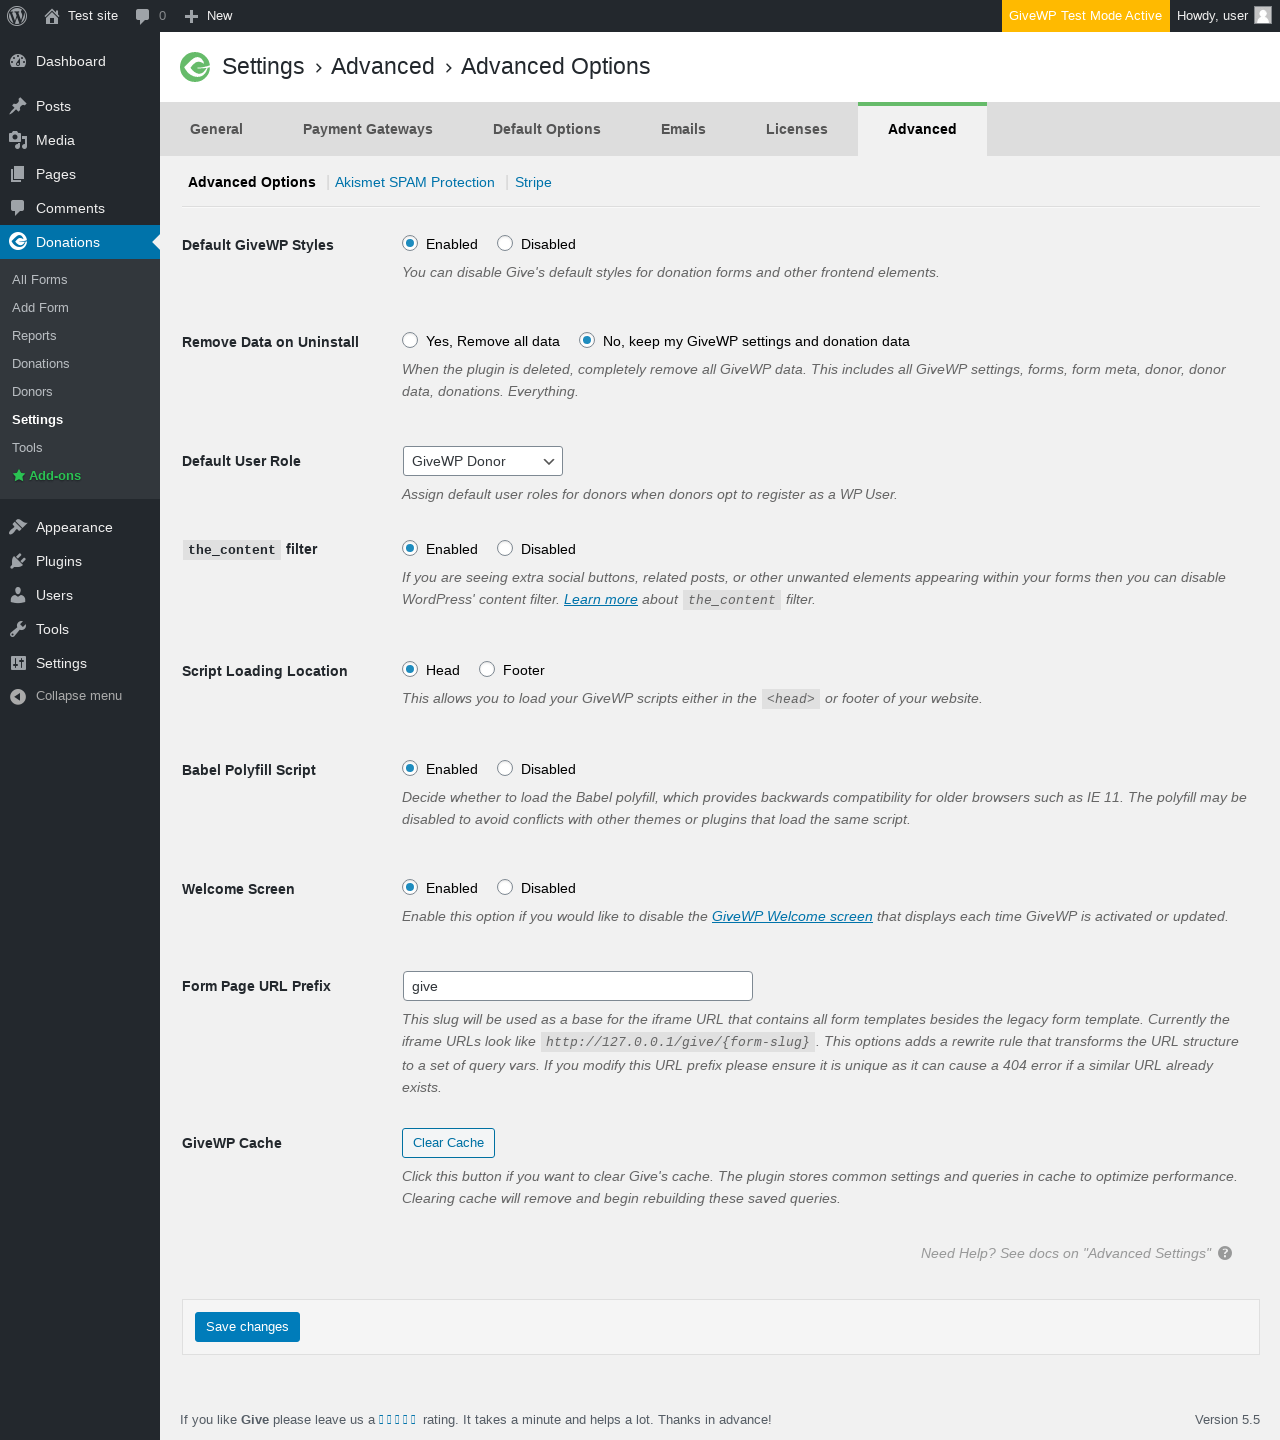Click the Settings sliders icon in sidebar

[x=18, y=663]
